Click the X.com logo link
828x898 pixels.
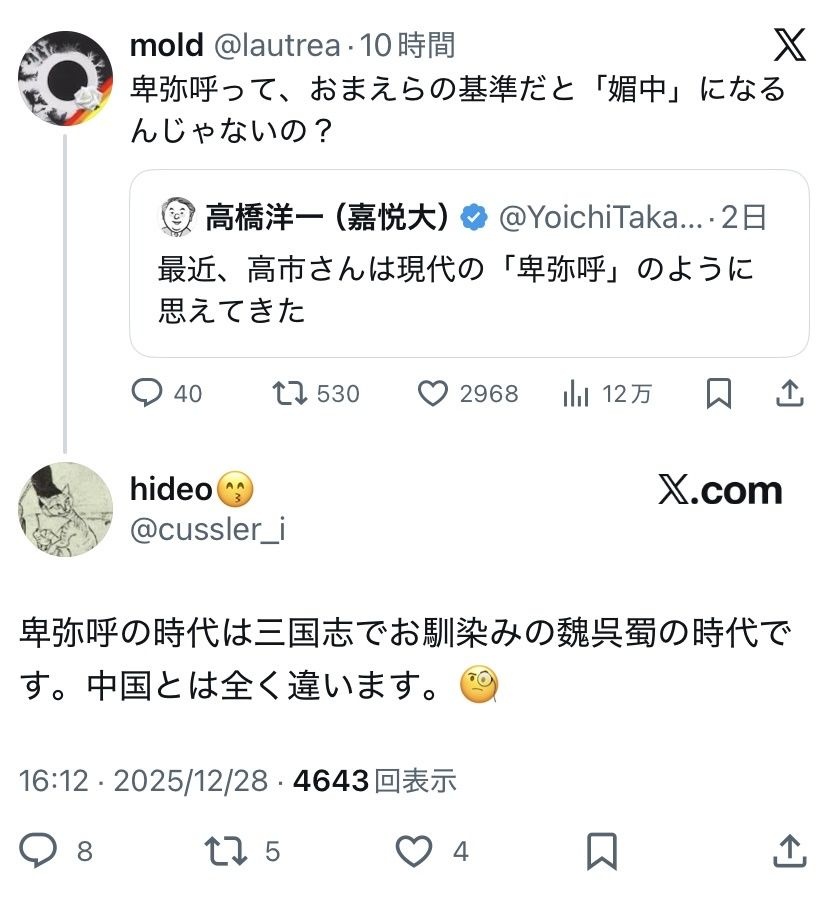click(720, 491)
